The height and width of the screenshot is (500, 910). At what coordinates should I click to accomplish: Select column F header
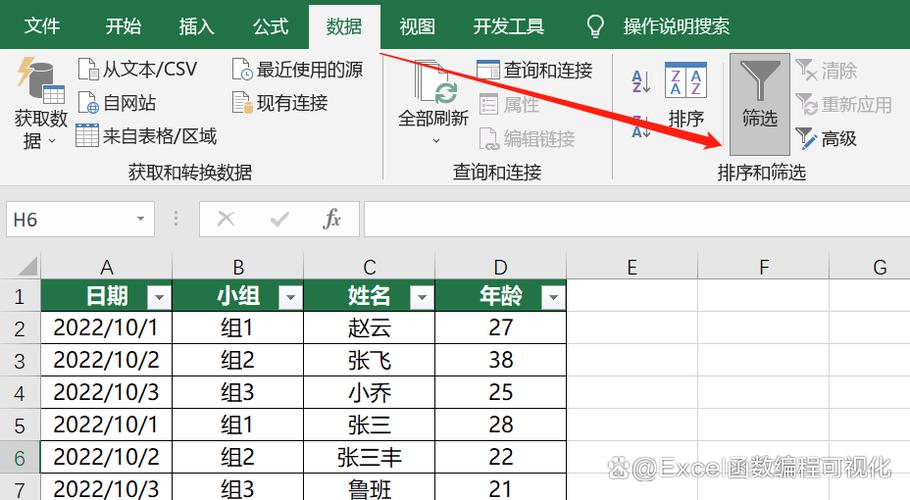click(764, 267)
